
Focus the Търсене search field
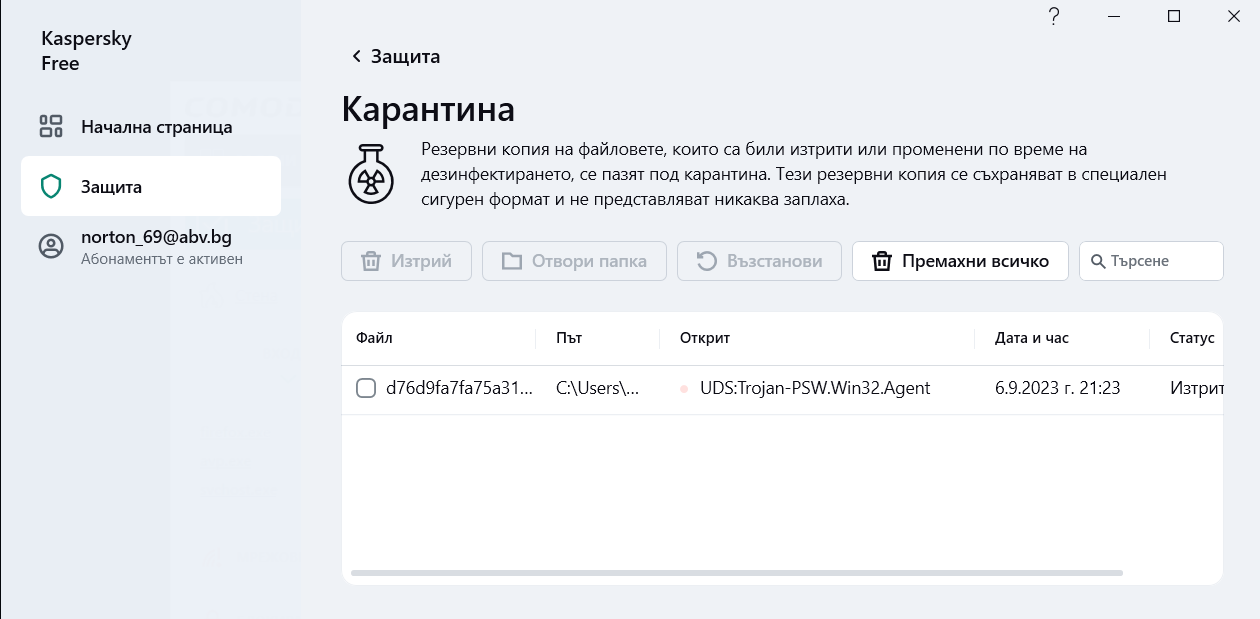coord(1151,261)
